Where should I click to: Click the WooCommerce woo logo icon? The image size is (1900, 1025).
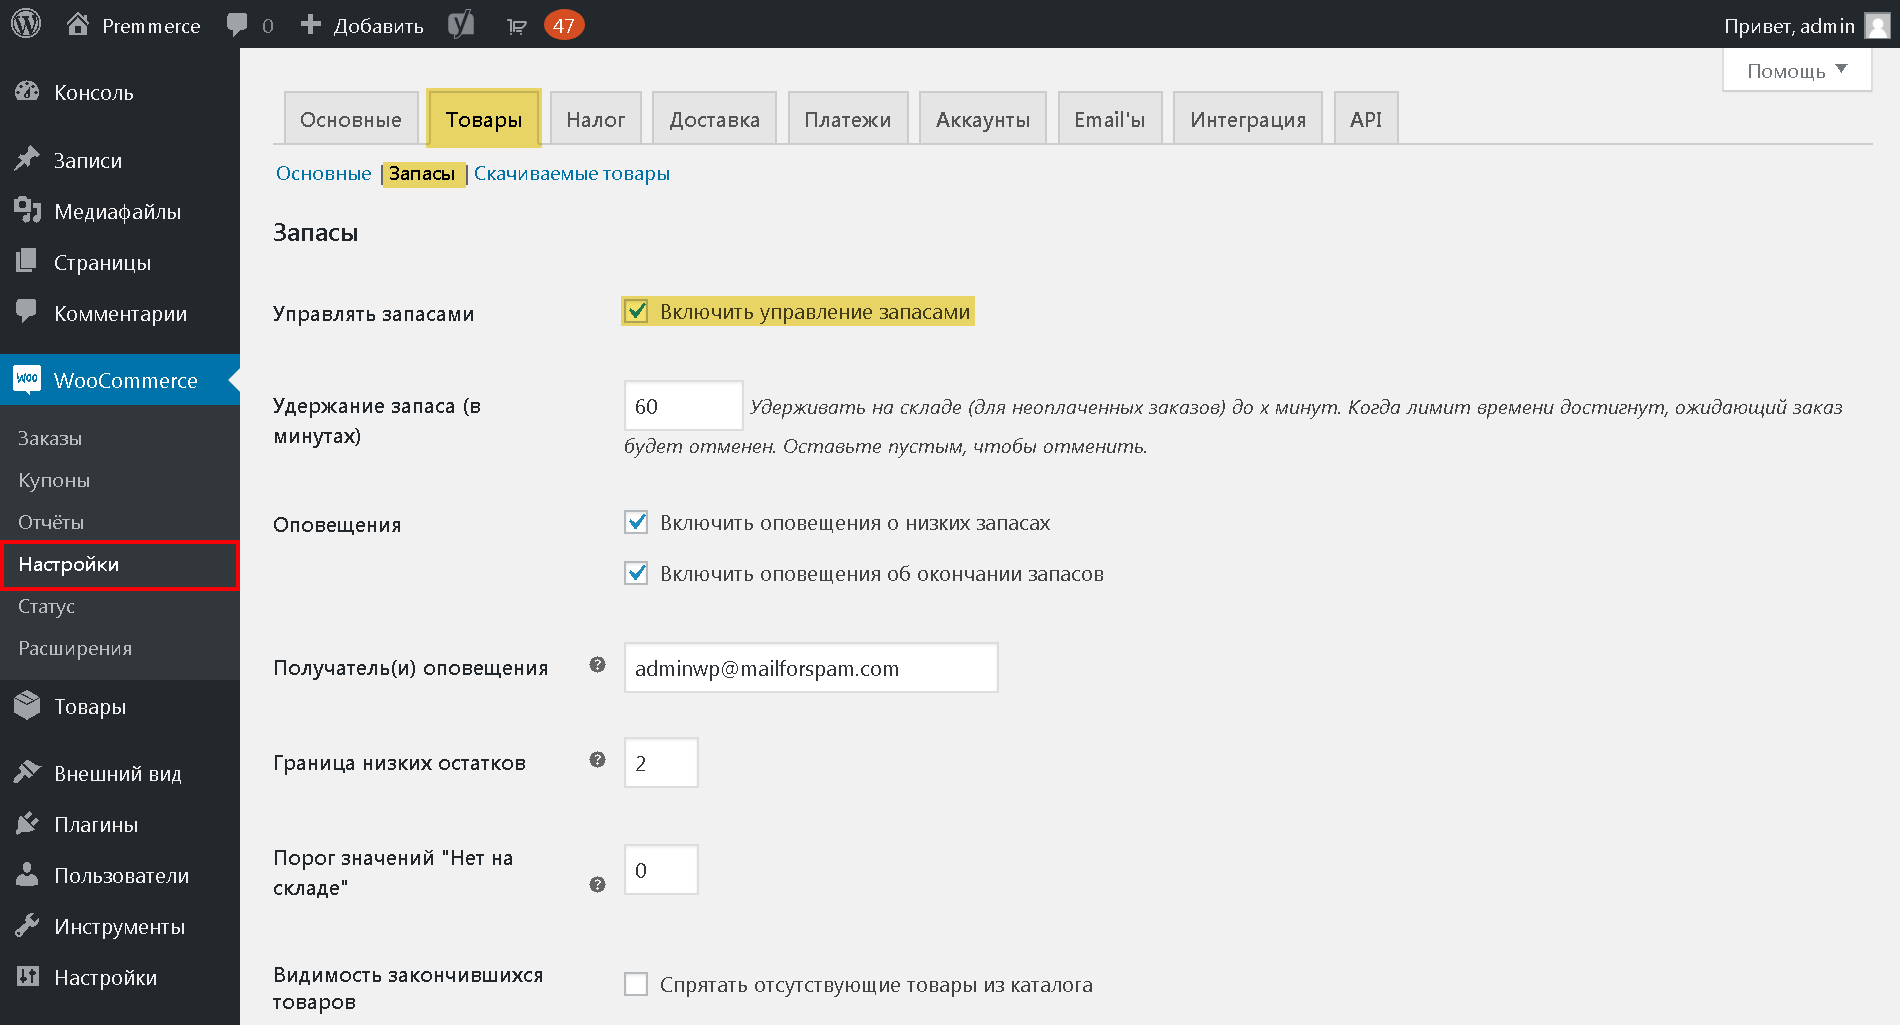(x=27, y=379)
